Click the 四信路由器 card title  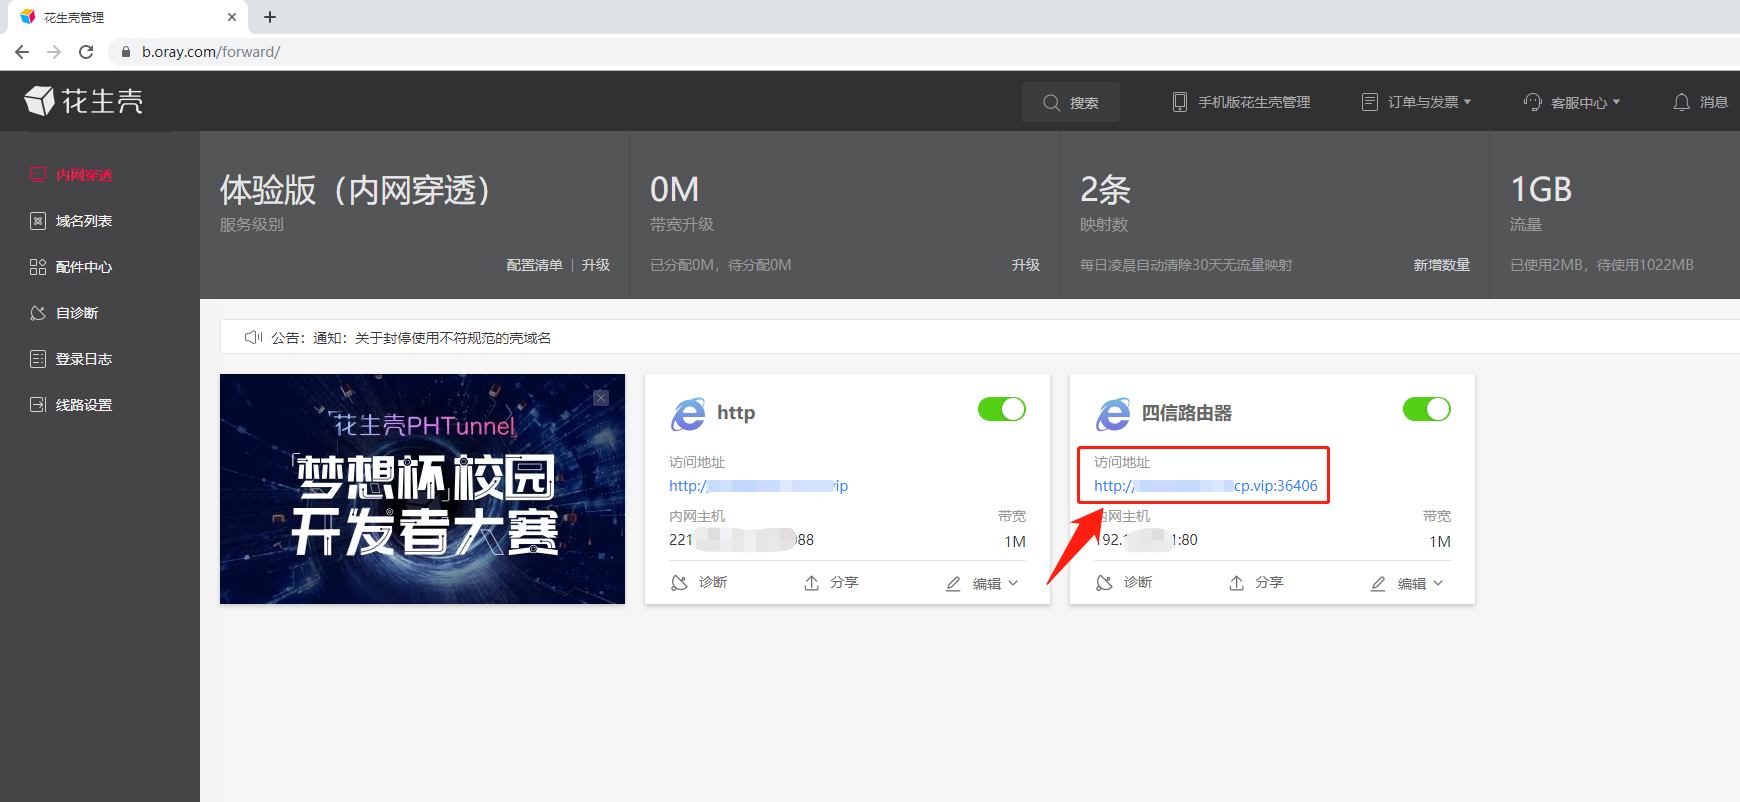pos(1187,413)
